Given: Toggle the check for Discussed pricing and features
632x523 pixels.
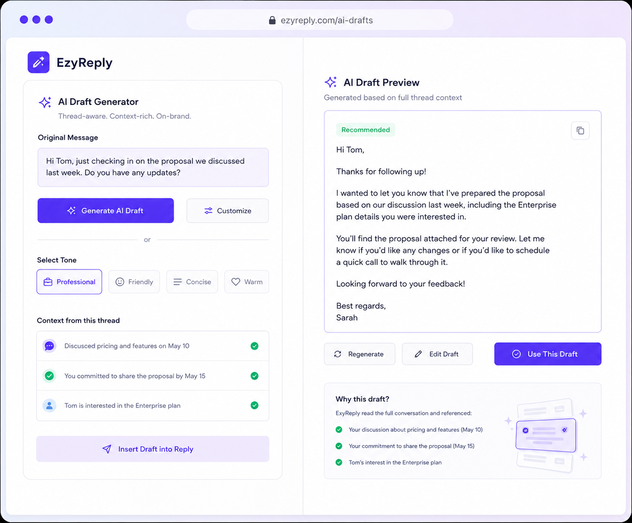Looking at the screenshot, I should point(254,346).
